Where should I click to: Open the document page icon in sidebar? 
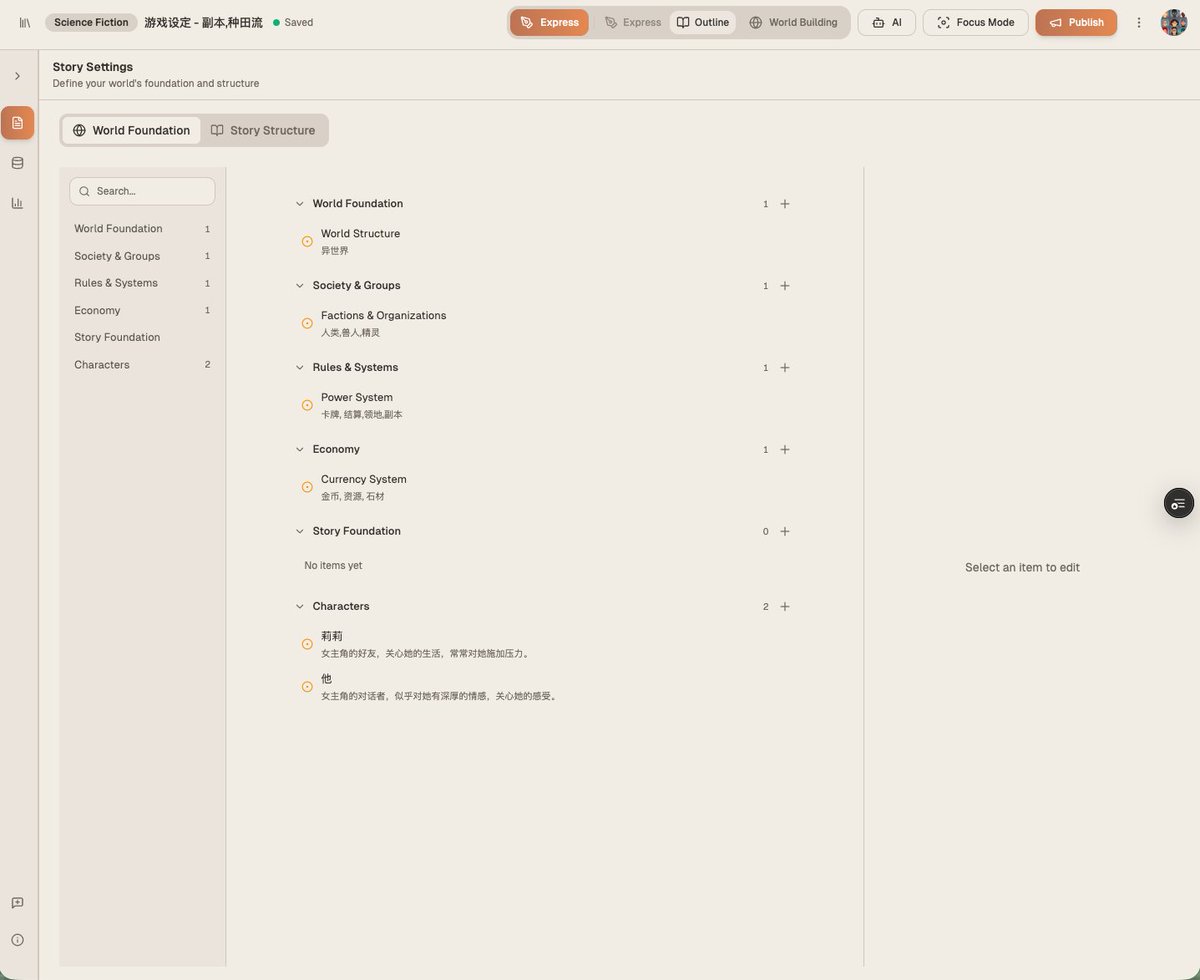tap(17, 123)
